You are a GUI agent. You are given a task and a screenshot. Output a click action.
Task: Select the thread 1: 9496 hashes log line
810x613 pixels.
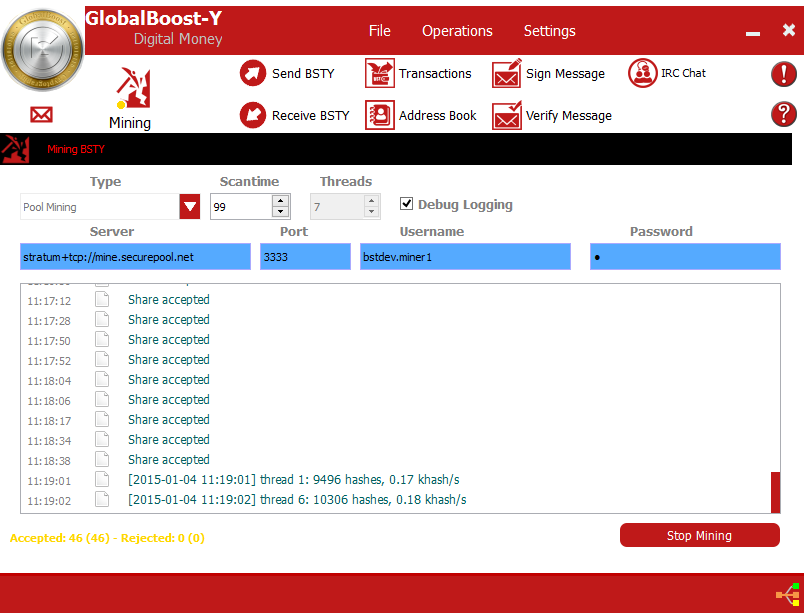pyautogui.click(x=396, y=480)
